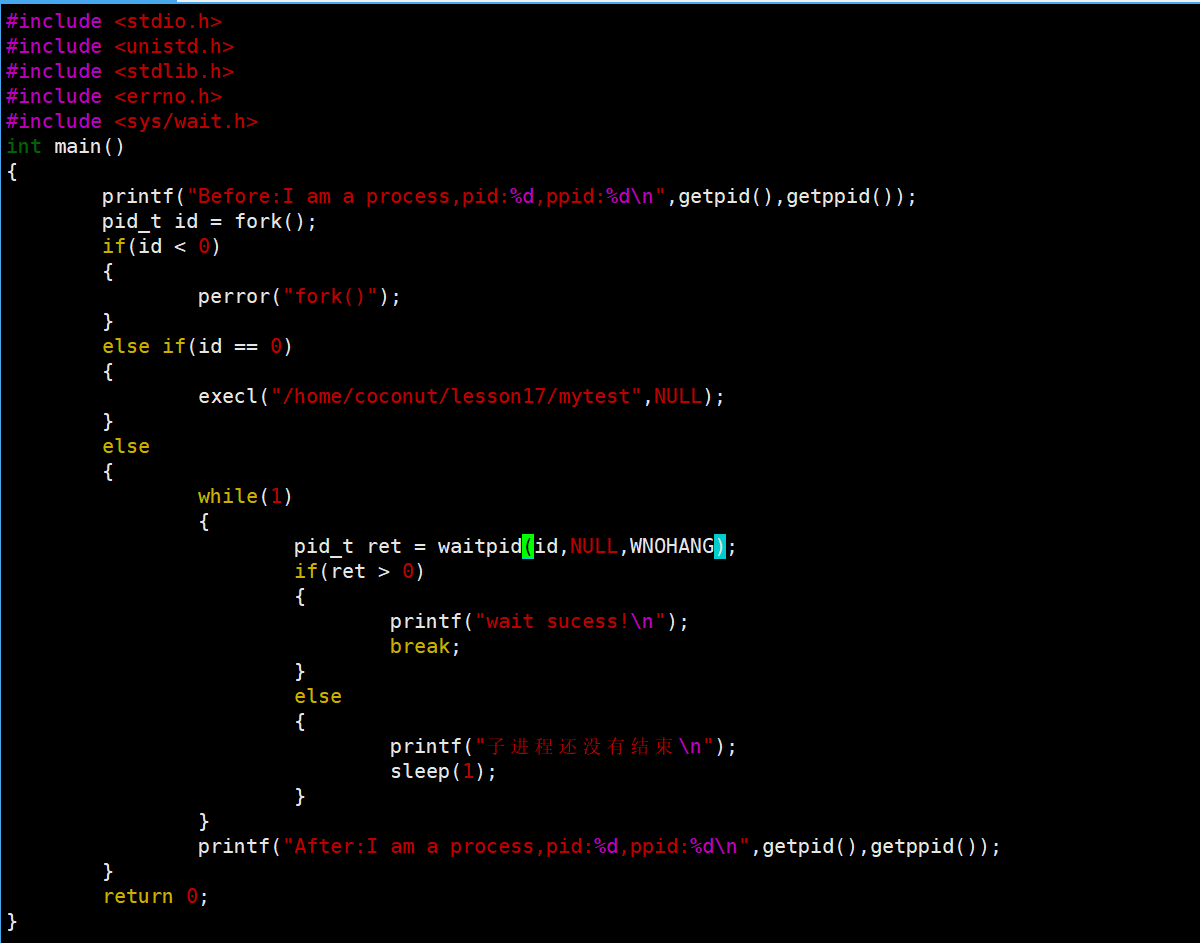Image resolution: width=1200 pixels, height=943 pixels.
Task: Click the 'break;' statement
Action: [x=426, y=646]
